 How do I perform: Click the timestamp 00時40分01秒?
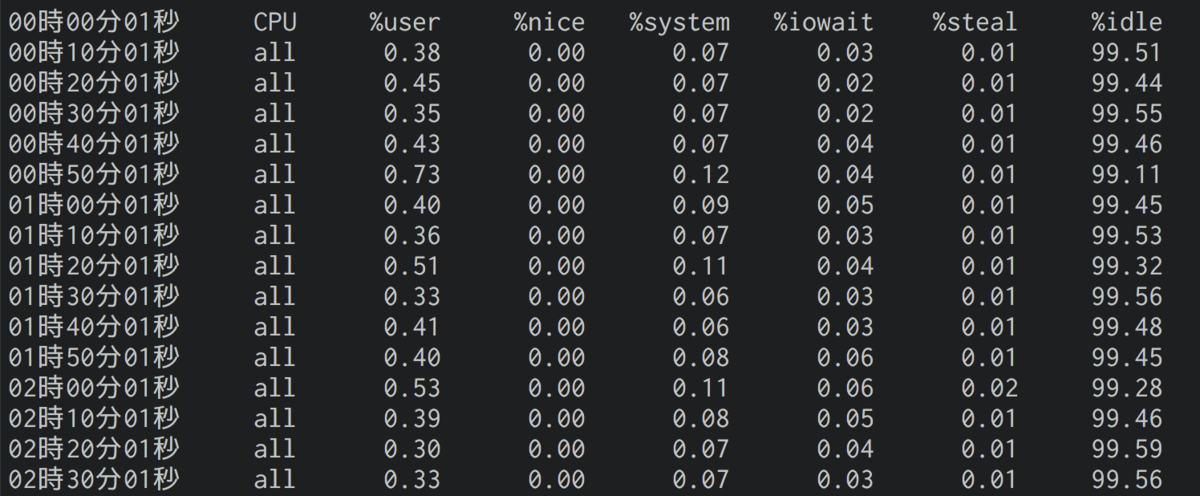click(x=94, y=144)
